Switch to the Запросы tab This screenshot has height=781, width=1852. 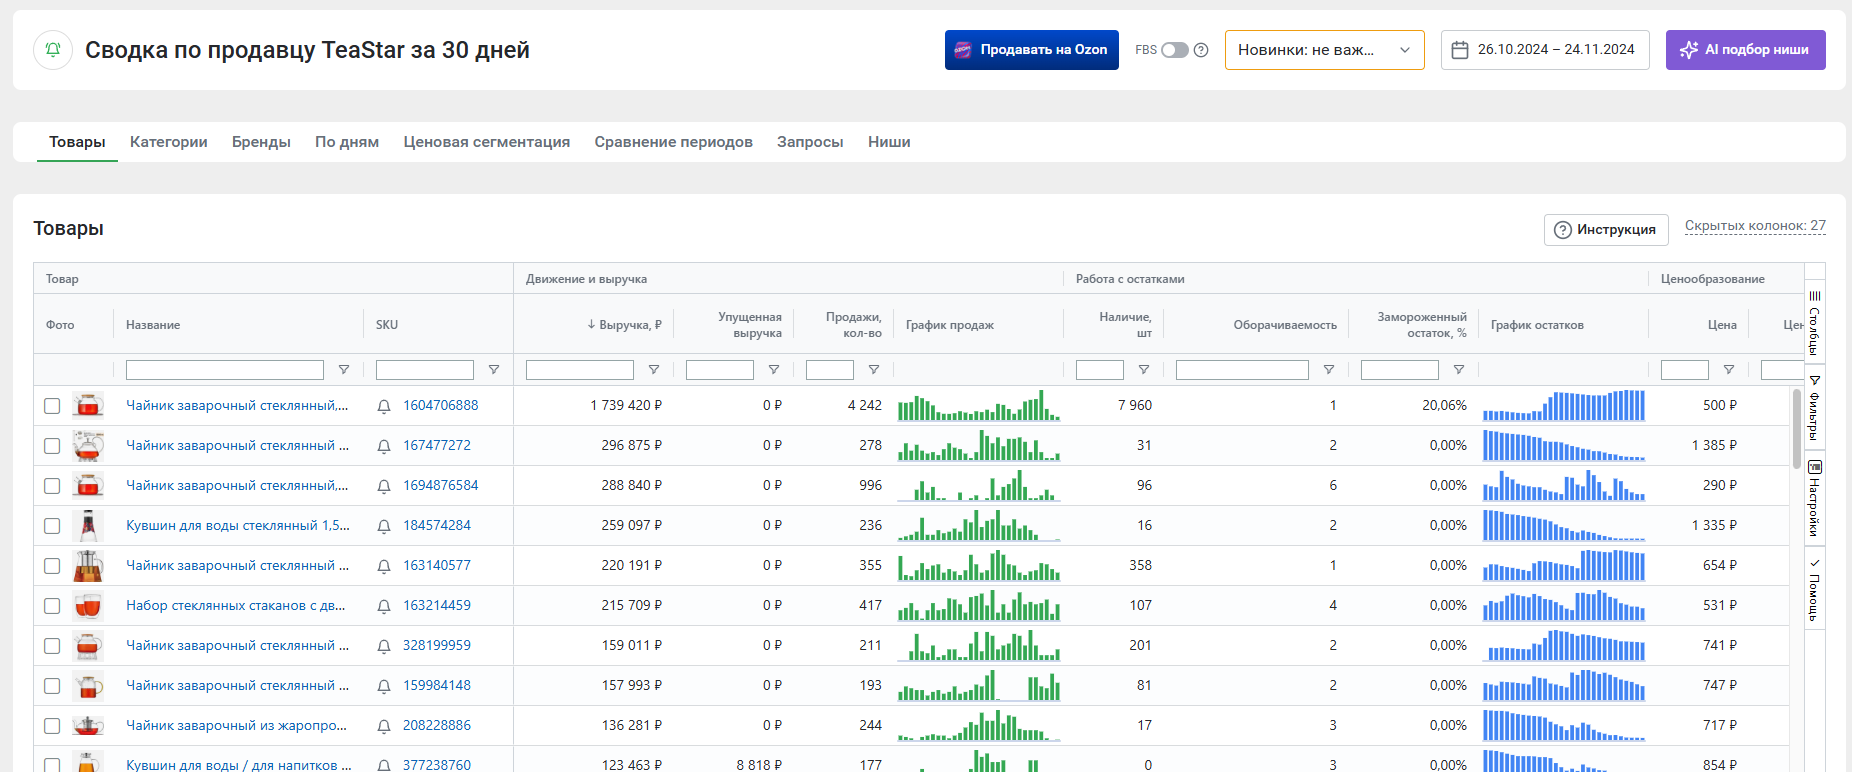coord(810,142)
